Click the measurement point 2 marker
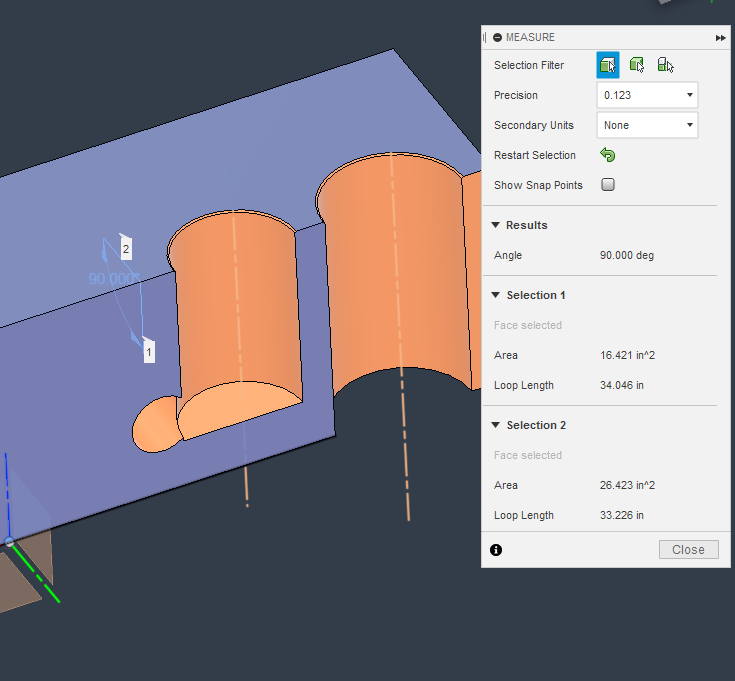Viewport: 735px width, 681px height. tap(126, 248)
